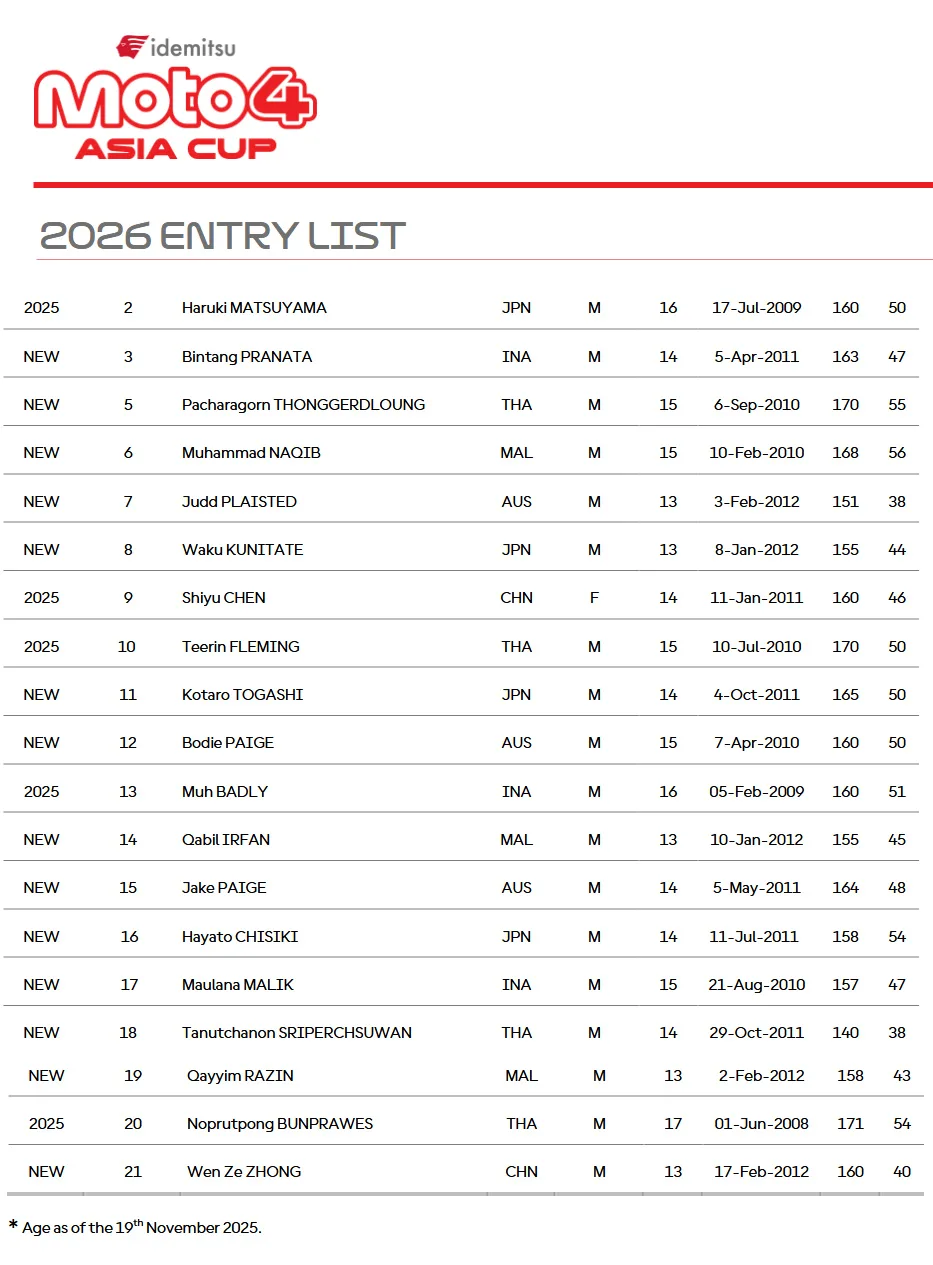Click Noprutpong BUNPRAWES birth date 01-Jun-2008
The height and width of the screenshot is (1265, 933).
tap(761, 1124)
